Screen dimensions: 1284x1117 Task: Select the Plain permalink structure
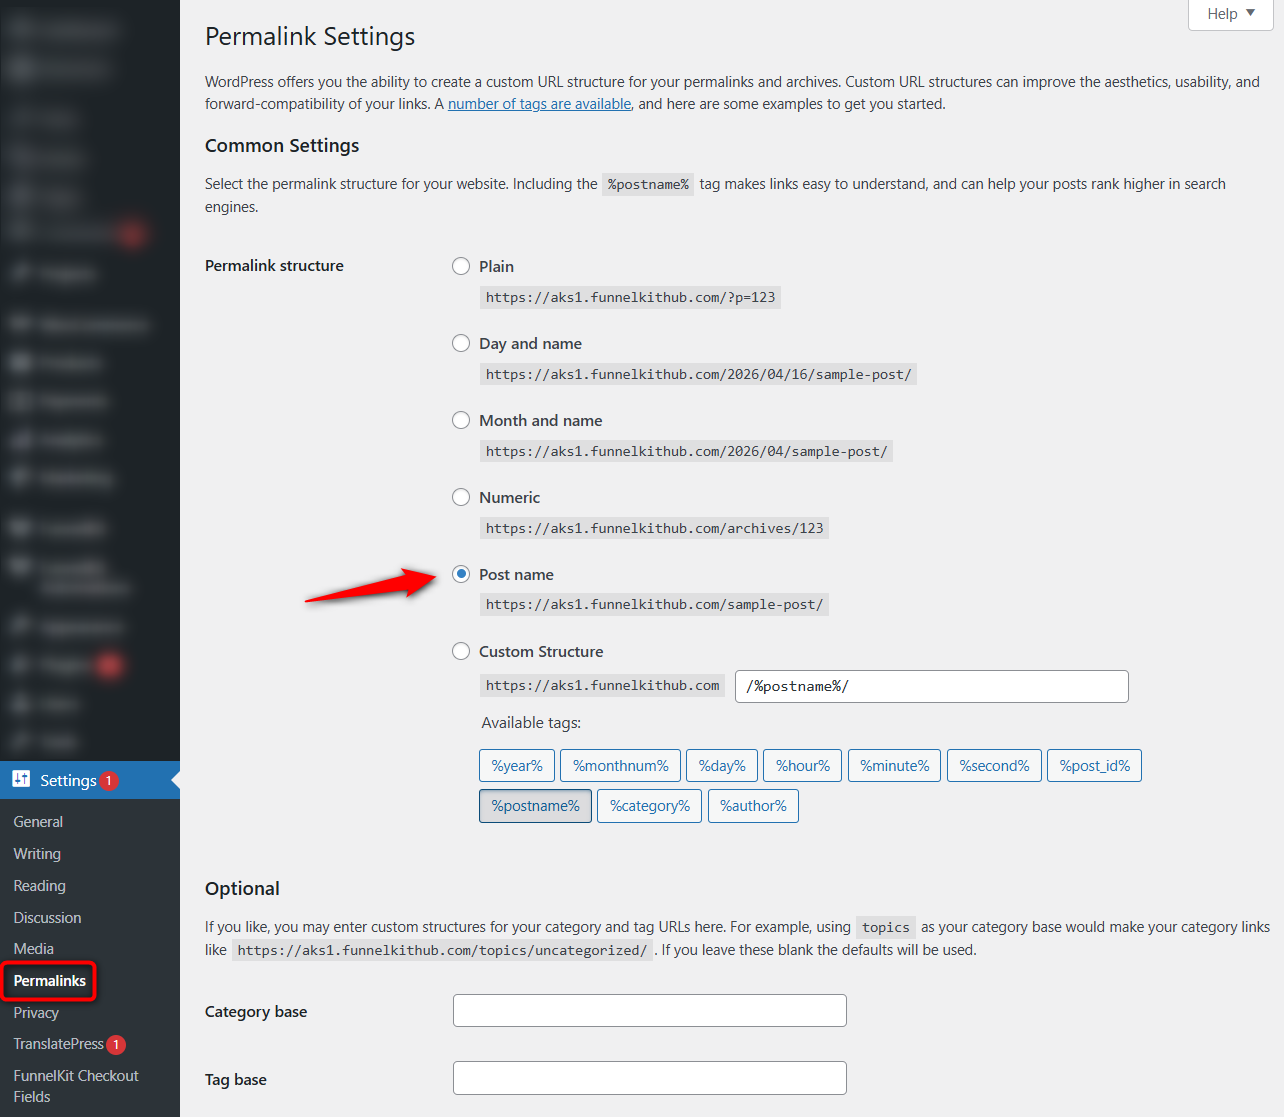(x=461, y=266)
